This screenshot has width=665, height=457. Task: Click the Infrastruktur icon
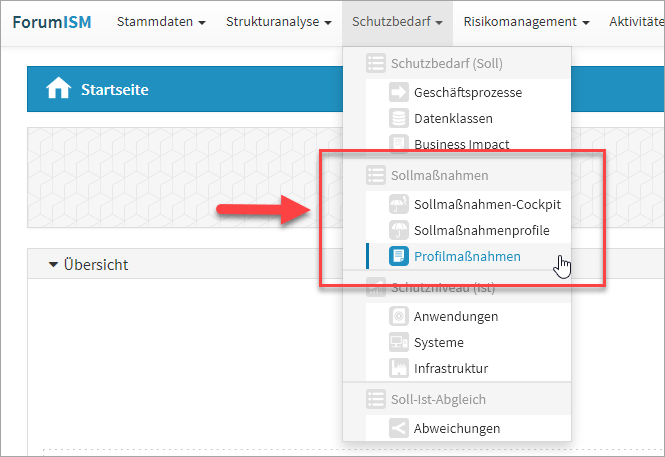399,369
